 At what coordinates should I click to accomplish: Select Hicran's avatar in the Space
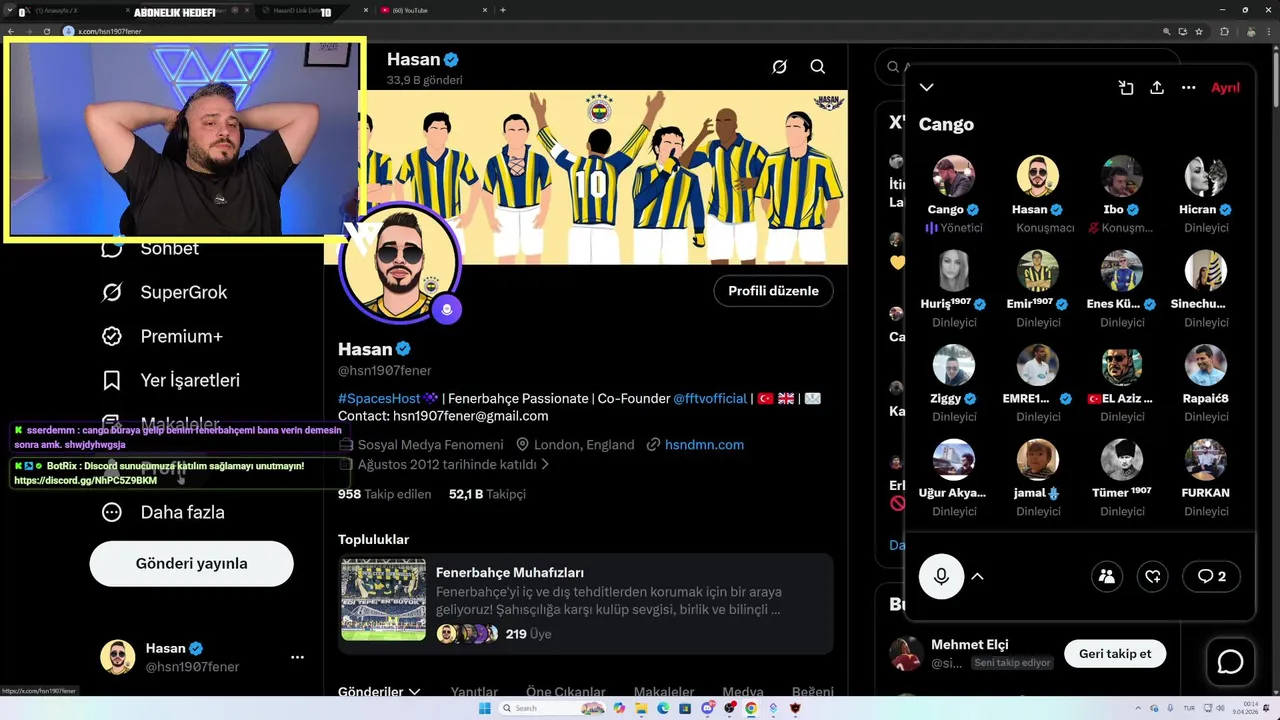1206,176
